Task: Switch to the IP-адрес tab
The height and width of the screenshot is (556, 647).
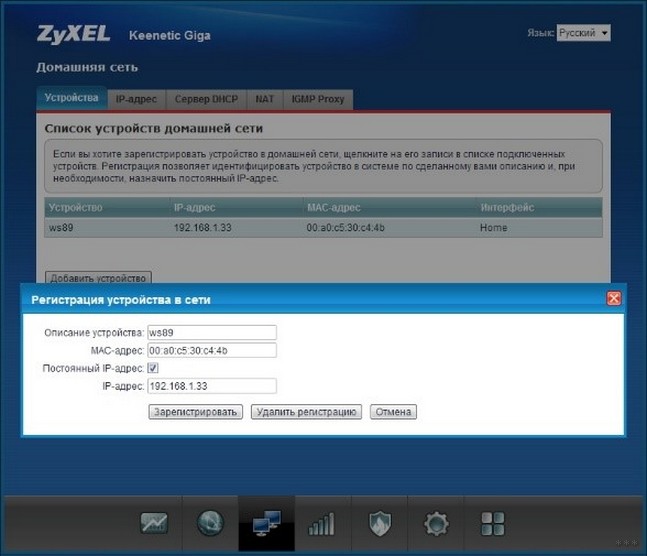Action: click(x=134, y=99)
